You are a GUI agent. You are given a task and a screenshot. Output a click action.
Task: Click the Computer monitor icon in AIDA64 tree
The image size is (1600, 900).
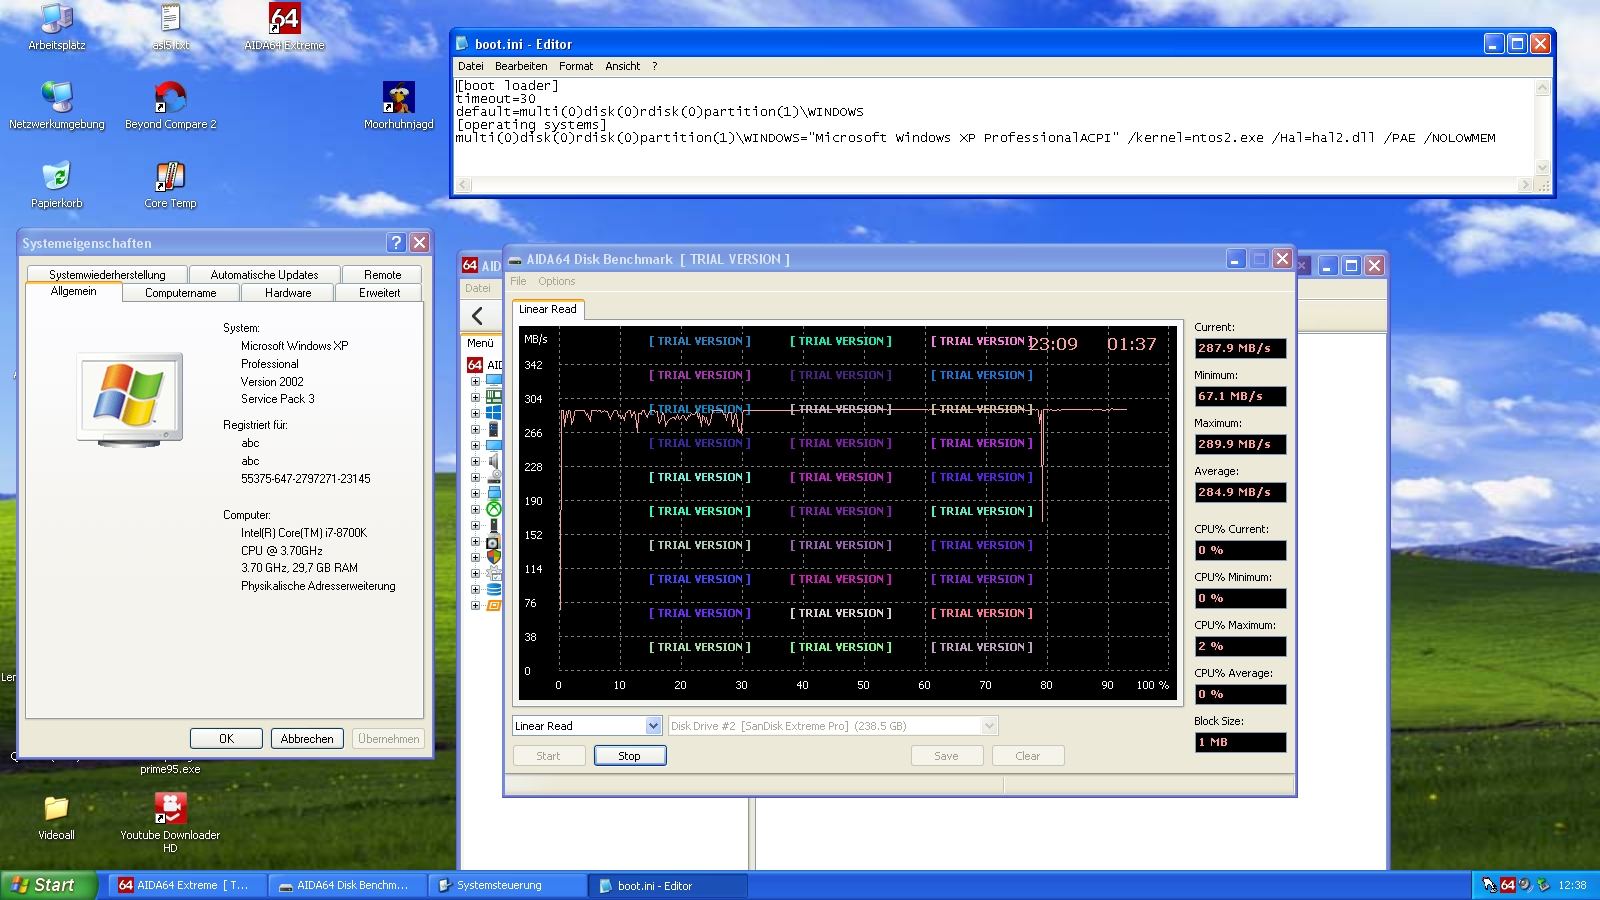493,381
